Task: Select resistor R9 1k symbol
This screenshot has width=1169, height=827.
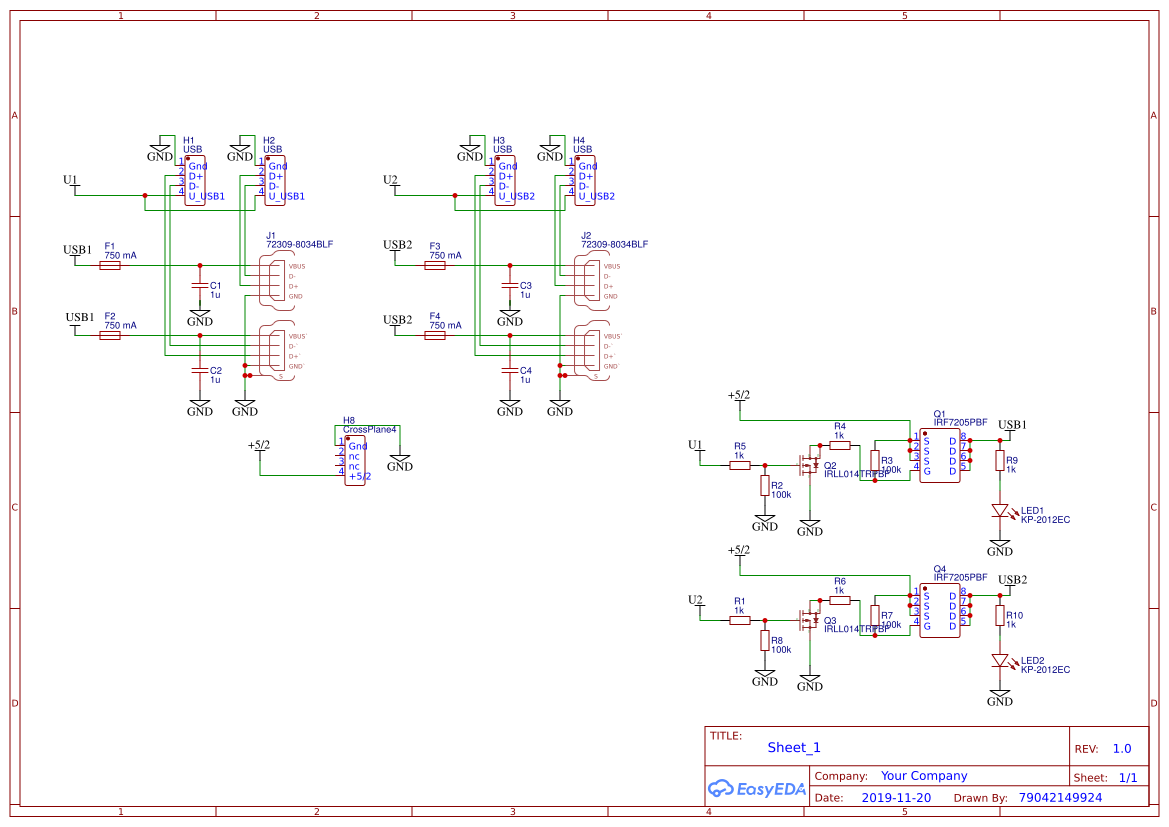Action: (1000, 461)
